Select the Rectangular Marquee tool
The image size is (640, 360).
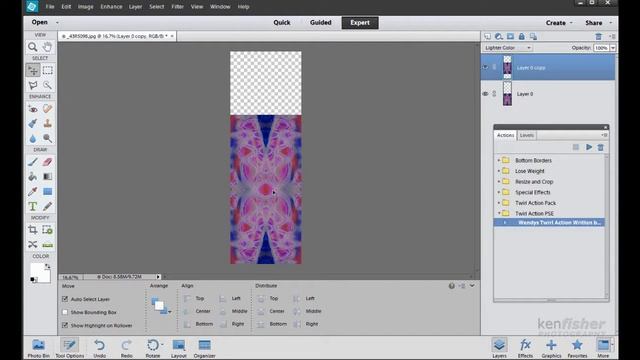(x=48, y=70)
